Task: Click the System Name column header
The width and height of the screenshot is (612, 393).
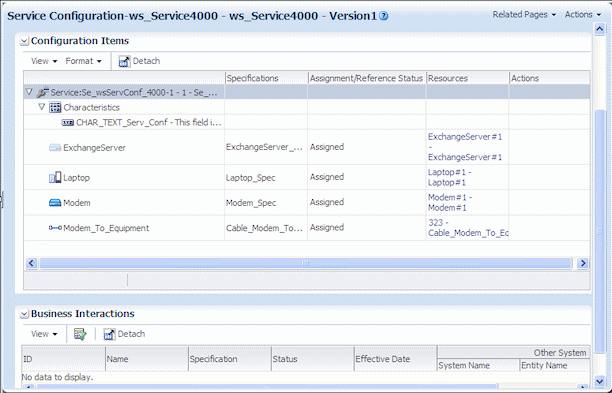Action: [478, 365]
